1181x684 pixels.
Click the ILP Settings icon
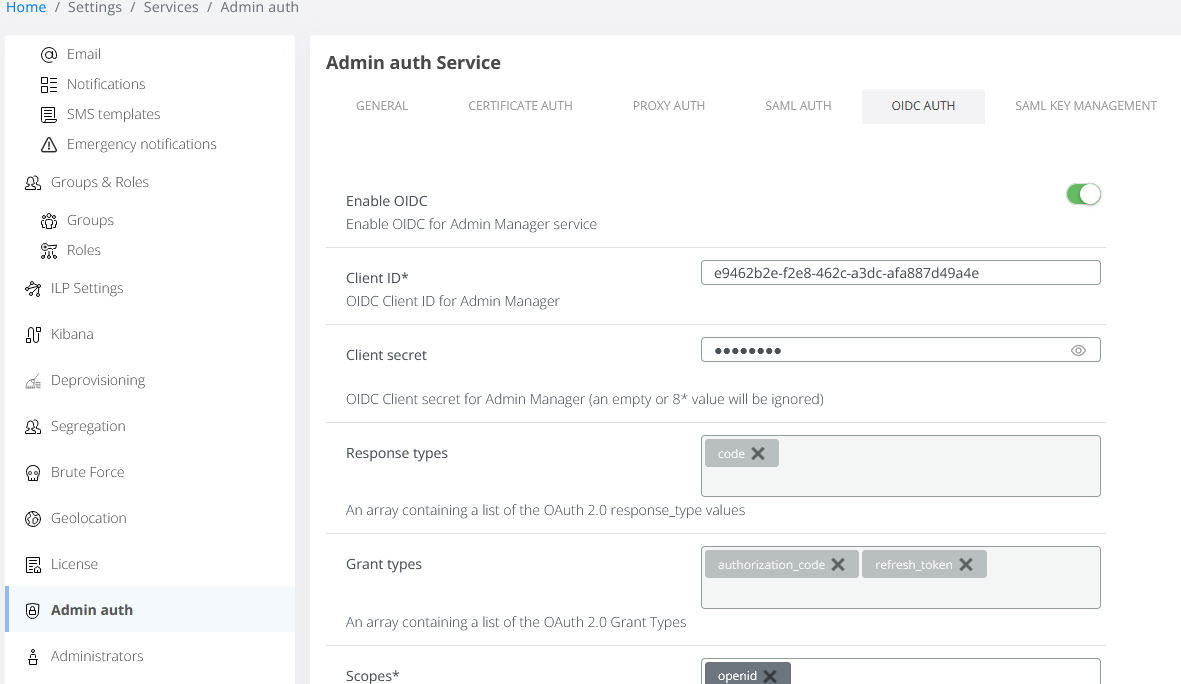tap(33, 289)
